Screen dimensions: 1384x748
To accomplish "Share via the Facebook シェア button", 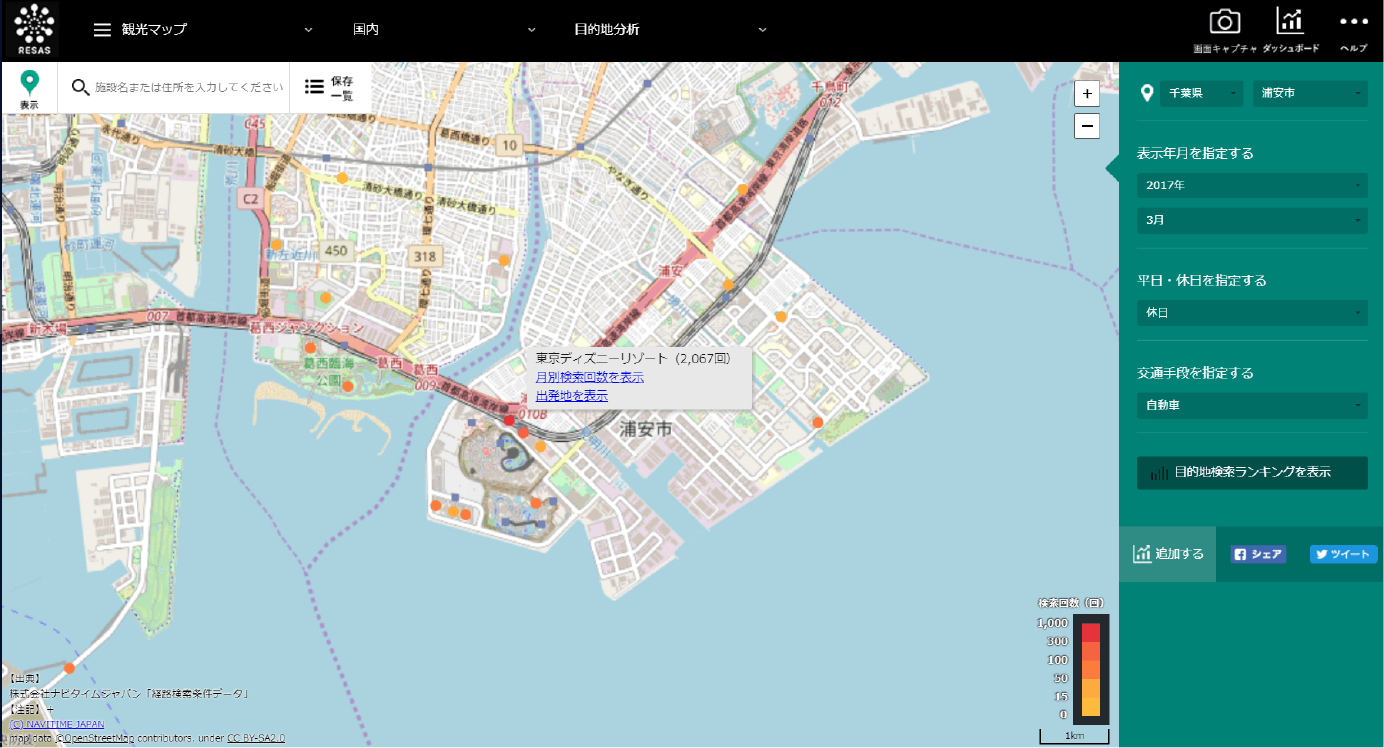I will [1258, 554].
